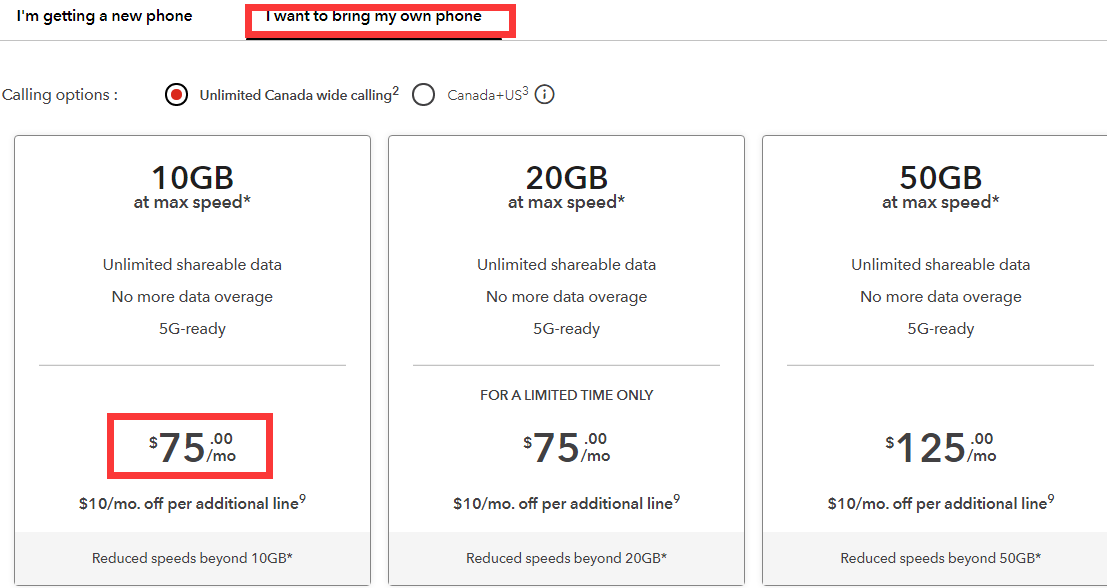Switch to I'm getting a new phone tab
The image size is (1107, 588).
[104, 16]
